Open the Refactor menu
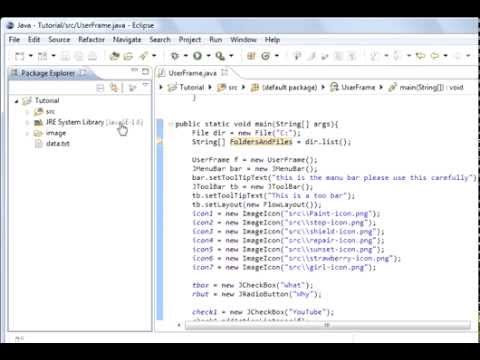This screenshot has height=360, width=480. pyautogui.click(x=91, y=40)
